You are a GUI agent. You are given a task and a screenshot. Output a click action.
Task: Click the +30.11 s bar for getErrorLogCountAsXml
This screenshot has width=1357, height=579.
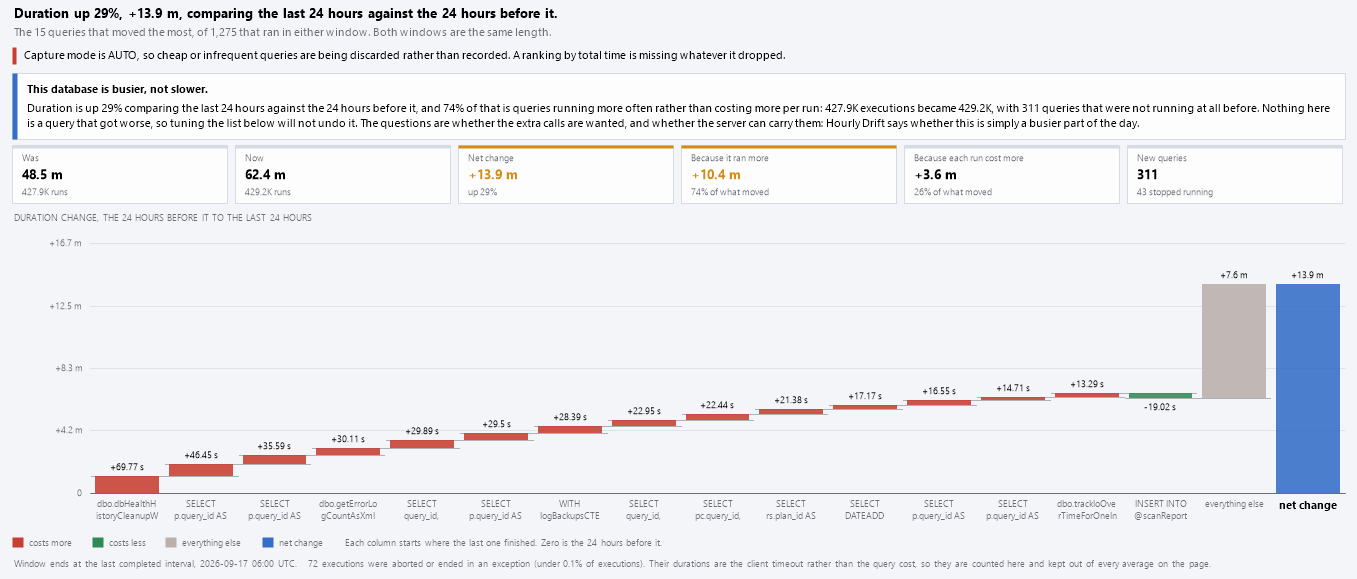point(348,452)
